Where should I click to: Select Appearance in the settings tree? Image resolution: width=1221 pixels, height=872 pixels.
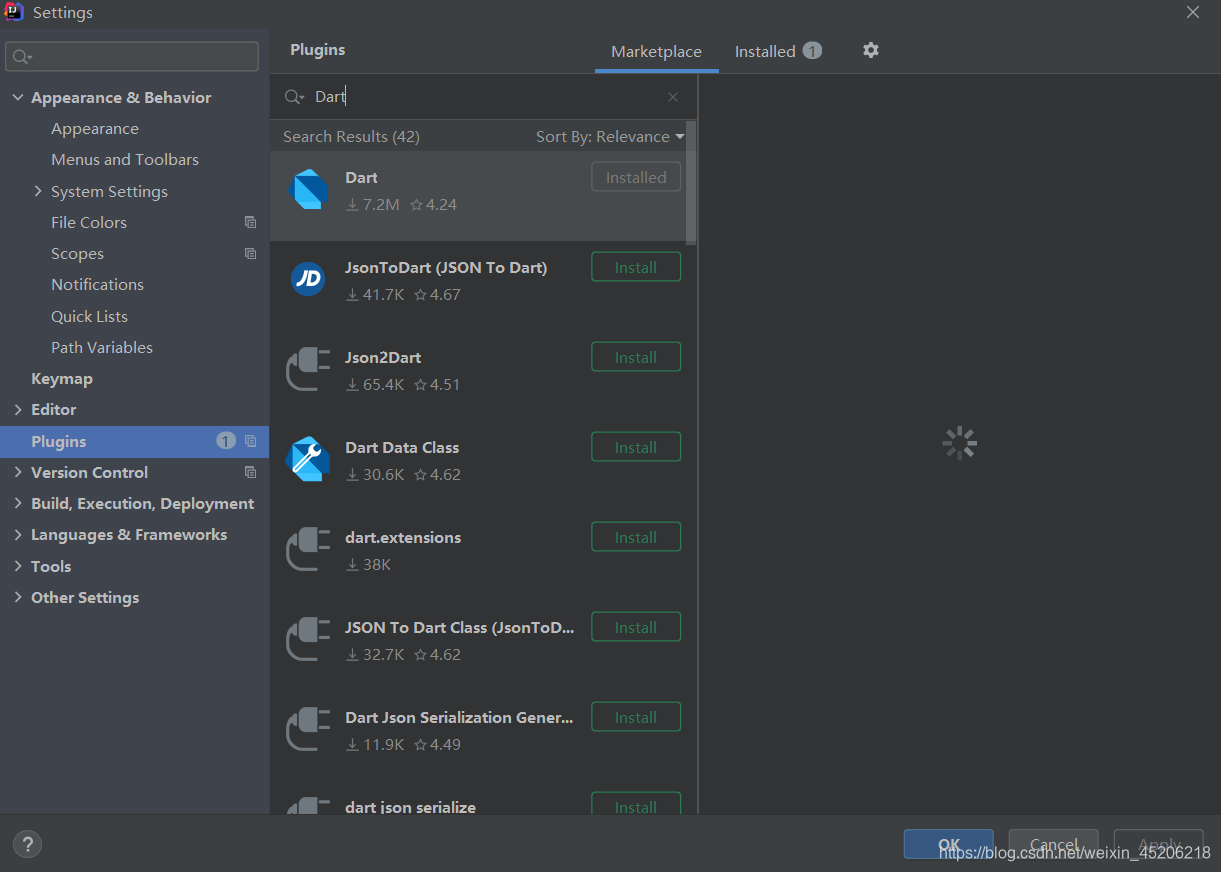click(x=95, y=129)
